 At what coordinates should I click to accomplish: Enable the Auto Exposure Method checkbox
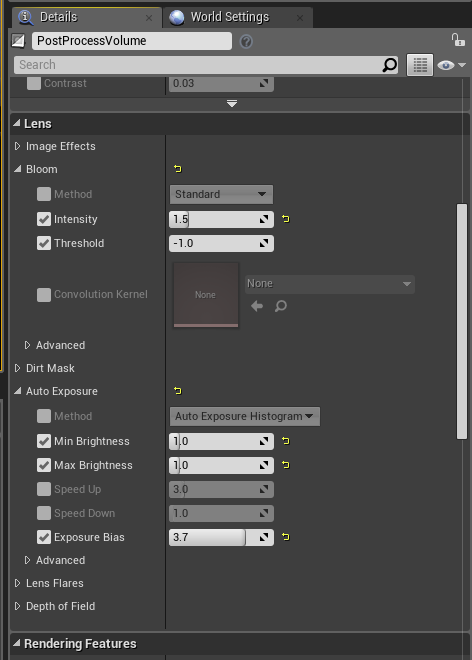point(44,416)
